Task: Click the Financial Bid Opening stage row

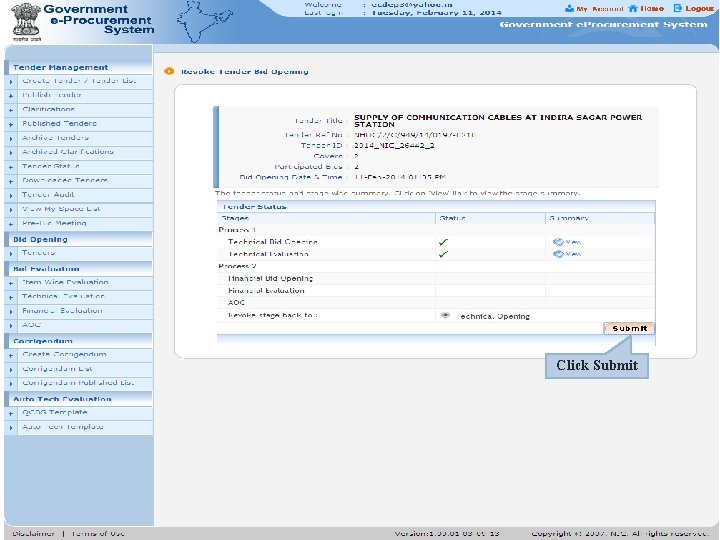Action: [436, 278]
